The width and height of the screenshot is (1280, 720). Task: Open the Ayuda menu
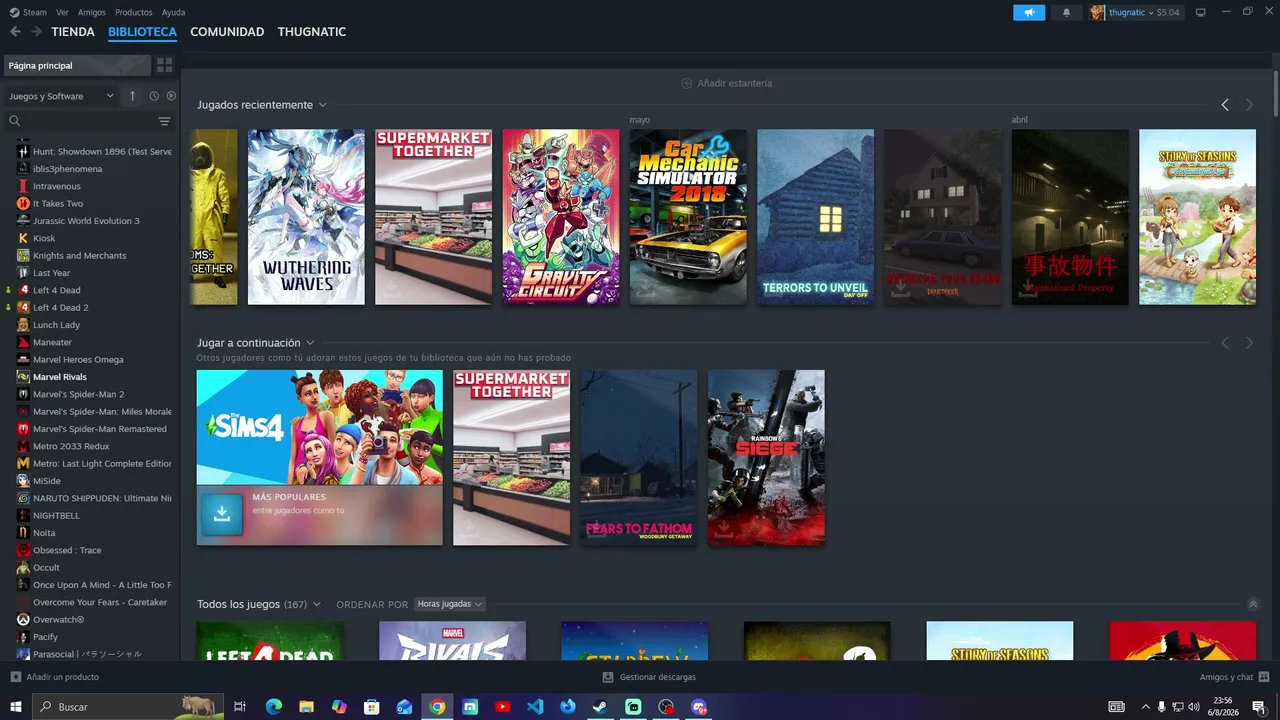pyautogui.click(x=173, y=12)
